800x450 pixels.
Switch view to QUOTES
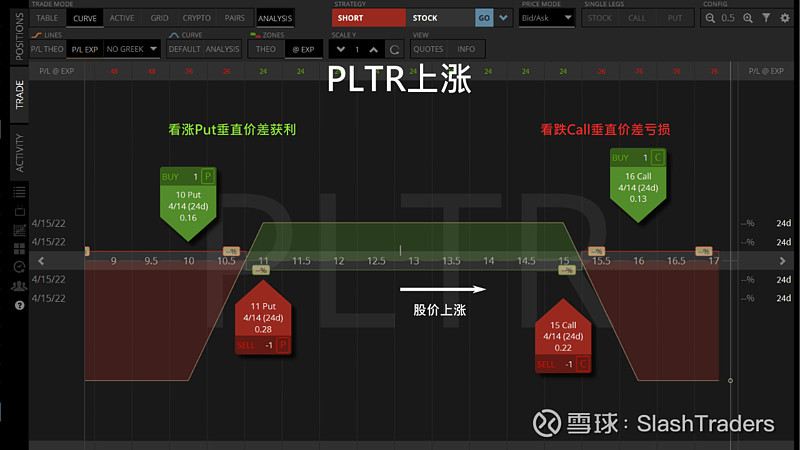(428, 49)
